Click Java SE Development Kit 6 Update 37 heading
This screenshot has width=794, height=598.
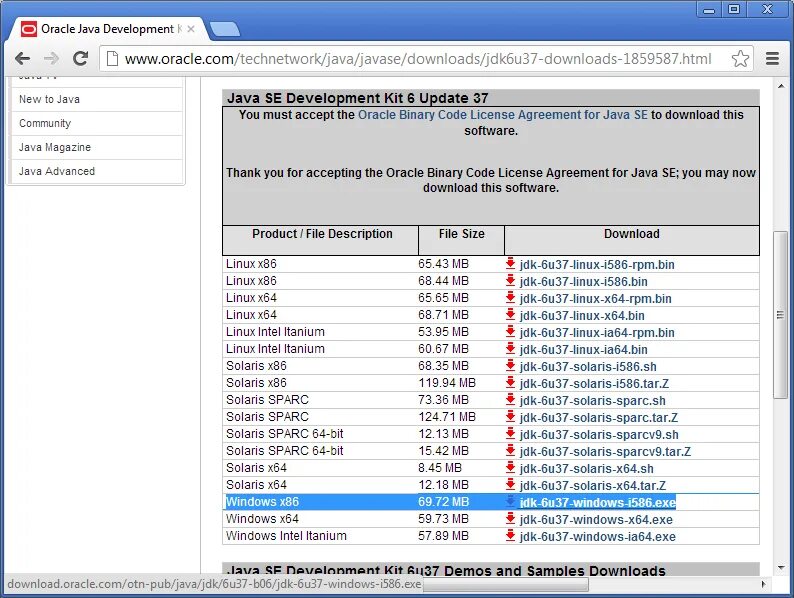point(358,98)
